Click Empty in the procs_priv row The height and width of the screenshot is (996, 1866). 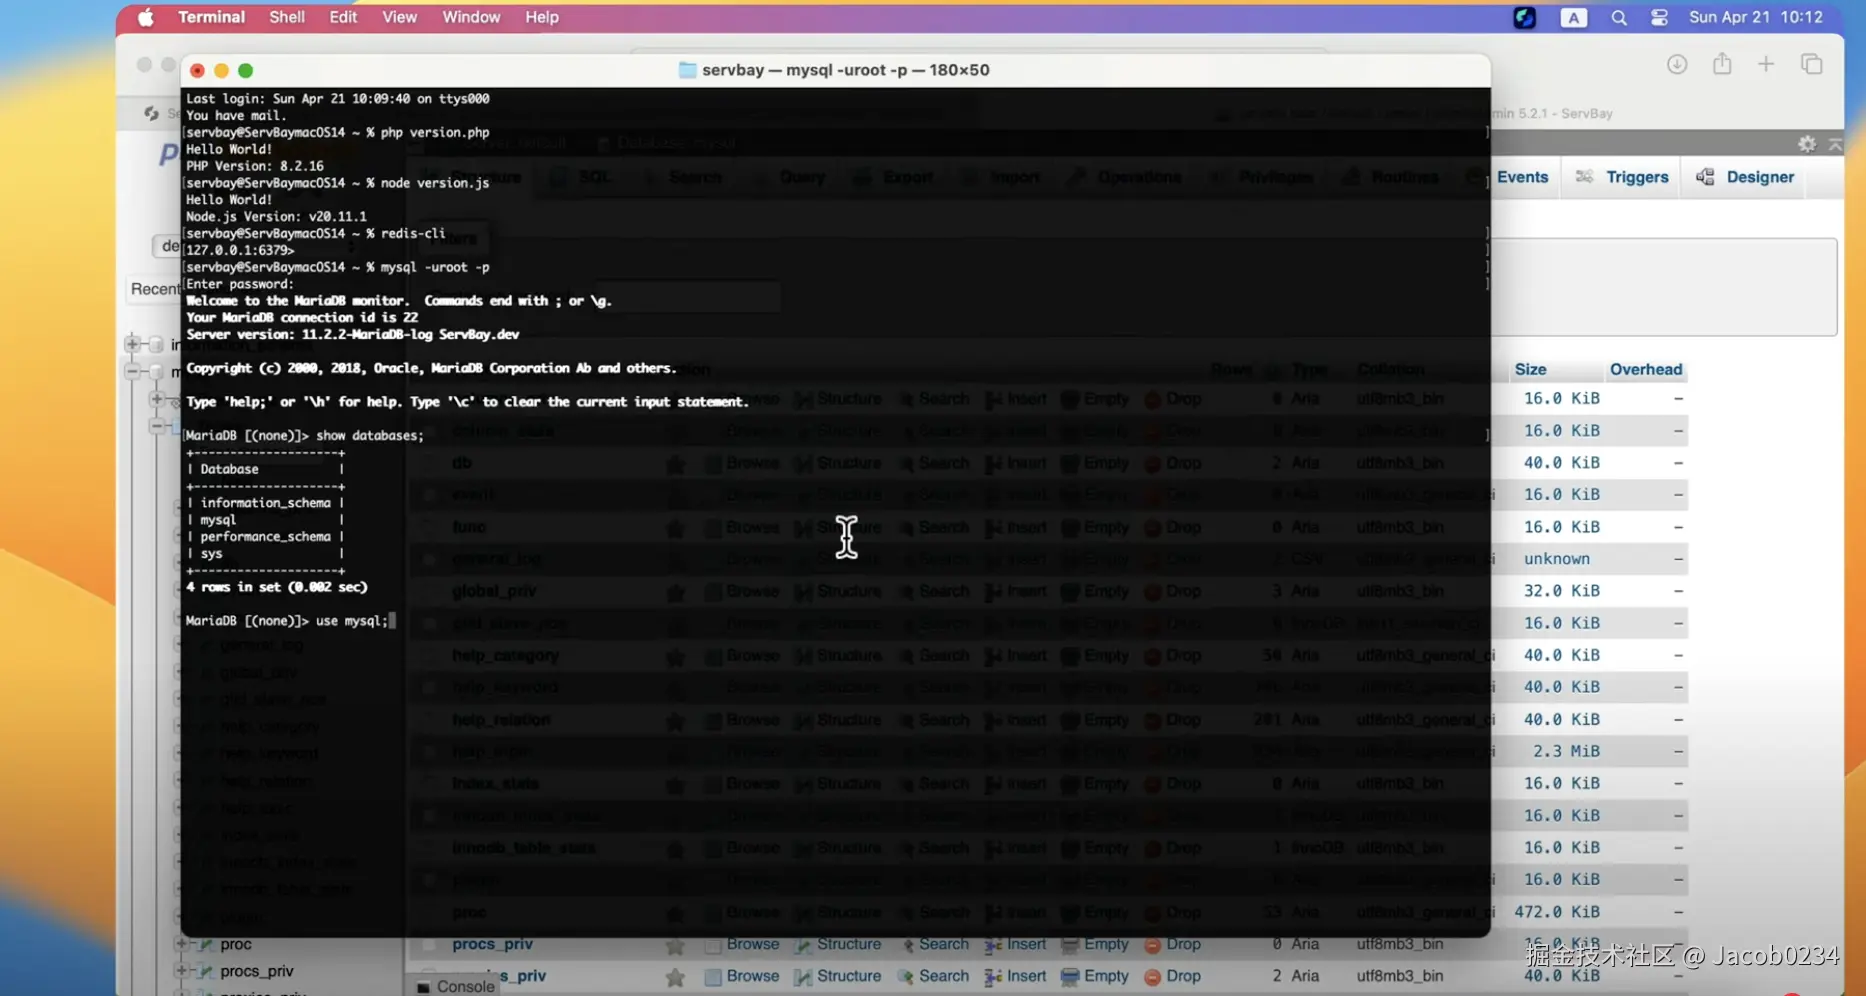[x=1106, y=944]
